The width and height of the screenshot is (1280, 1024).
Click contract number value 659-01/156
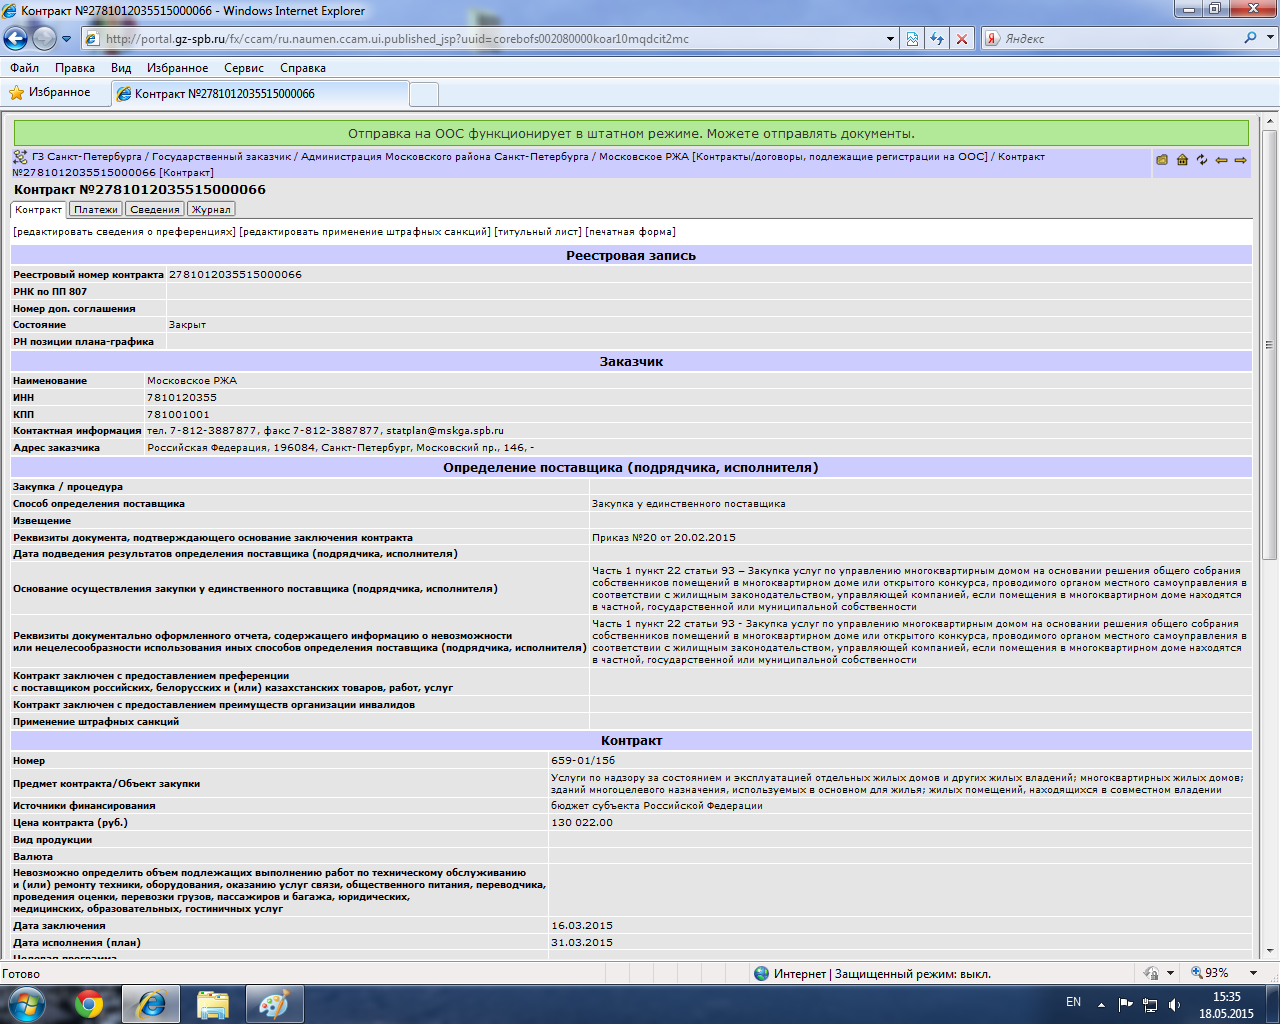pos(583,761)
